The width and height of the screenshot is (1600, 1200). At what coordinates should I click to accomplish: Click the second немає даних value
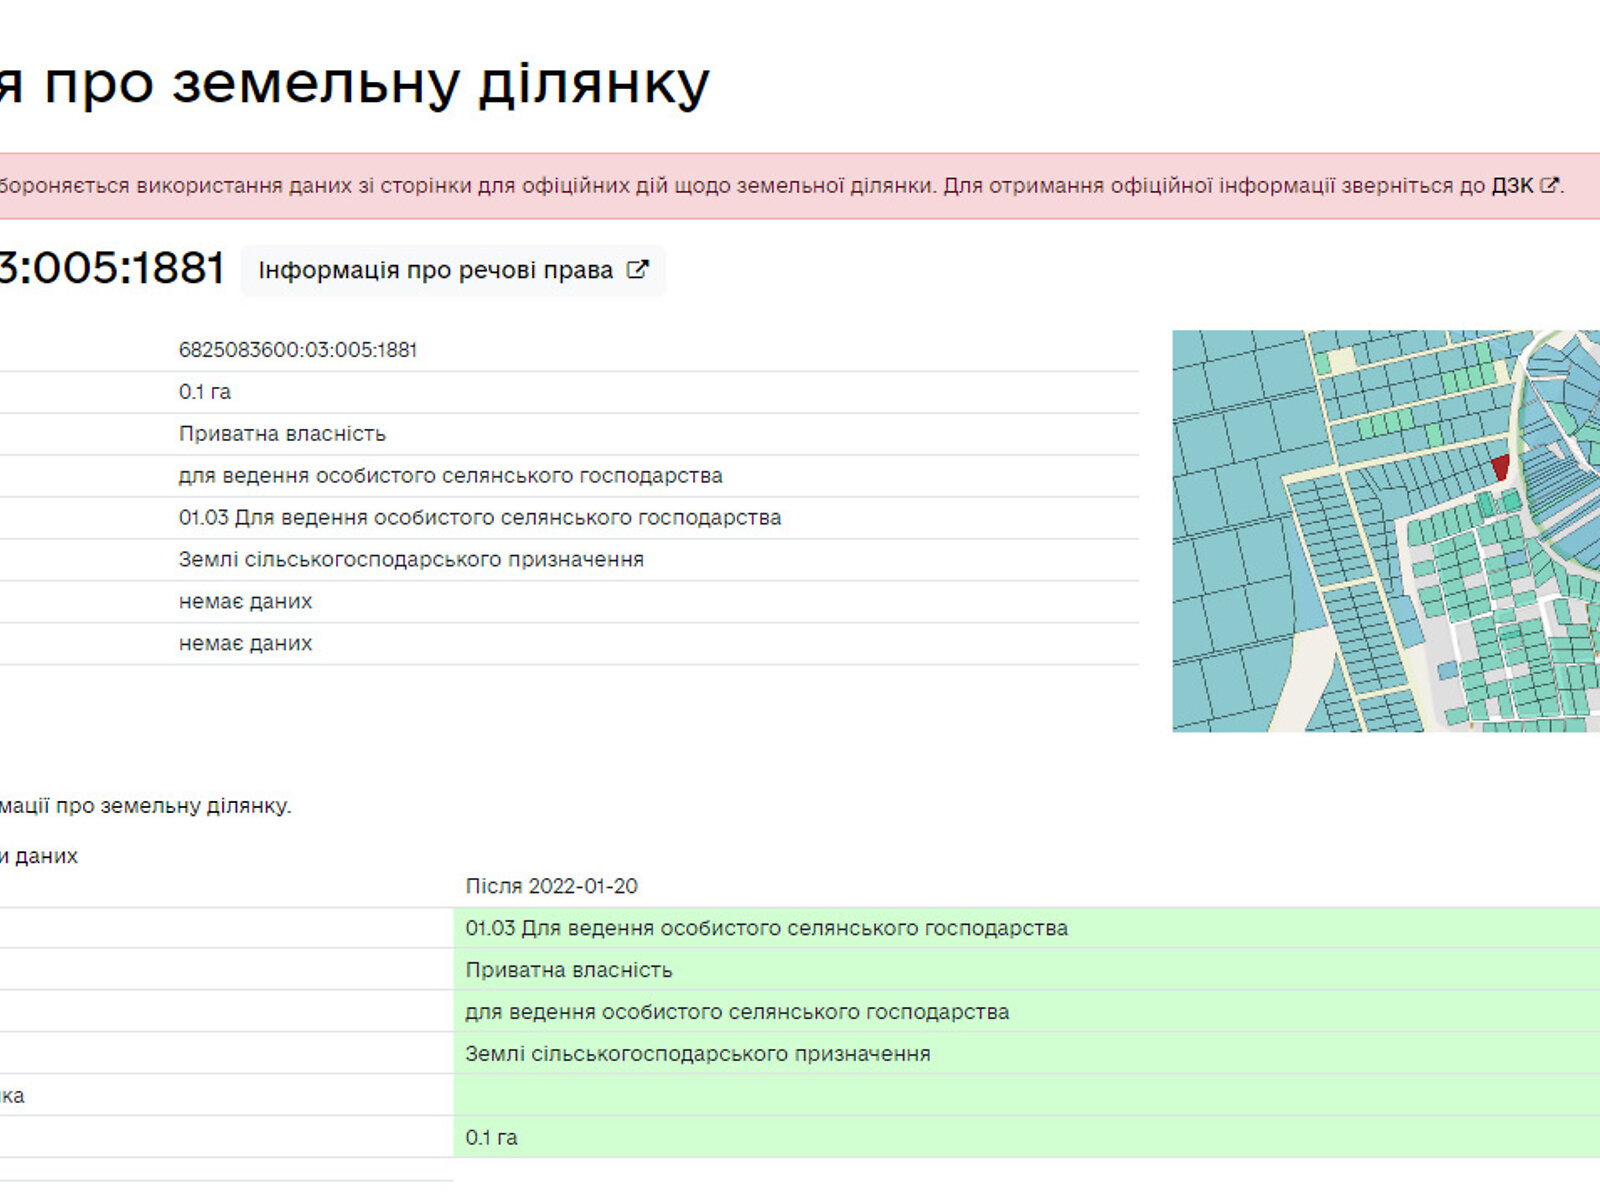(x=245, y=644)
